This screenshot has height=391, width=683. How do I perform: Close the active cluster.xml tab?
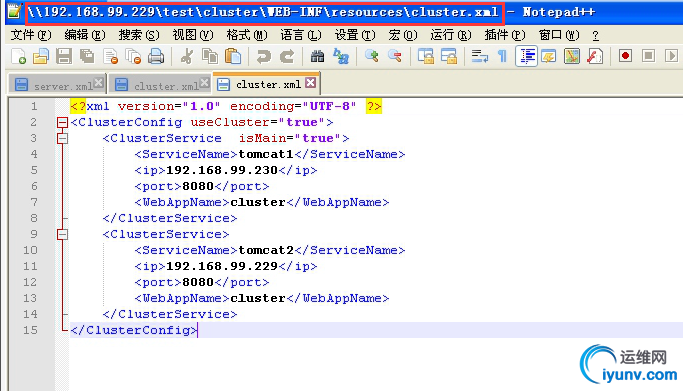coord(310,83)
